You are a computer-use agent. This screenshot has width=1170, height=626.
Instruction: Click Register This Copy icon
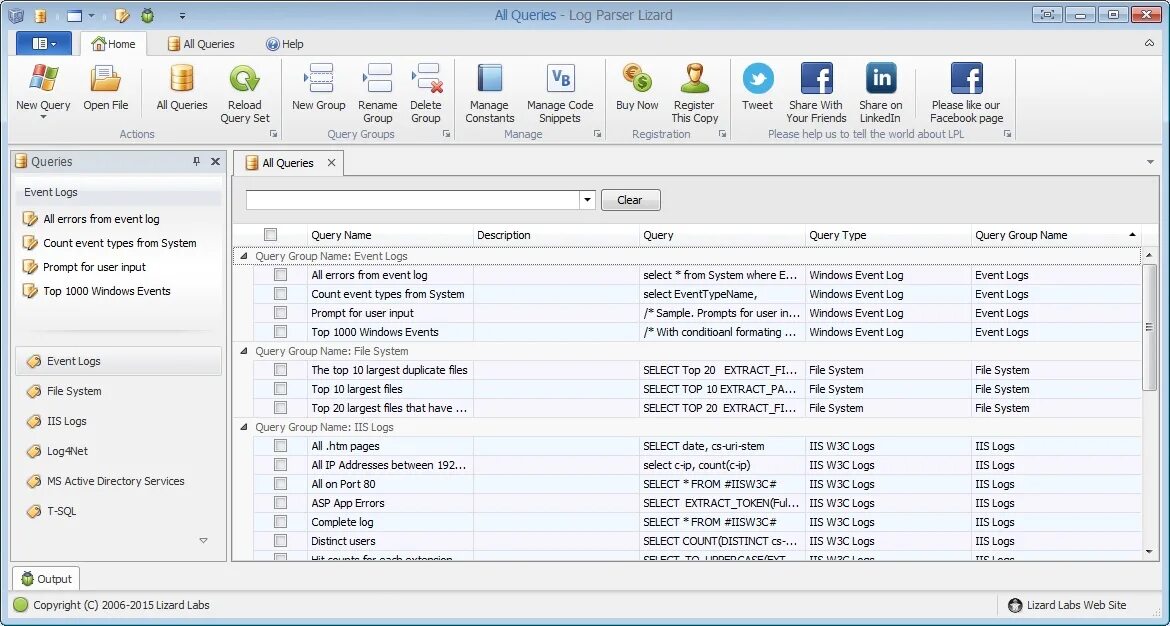pyautogui.click(x=694, y=79)
